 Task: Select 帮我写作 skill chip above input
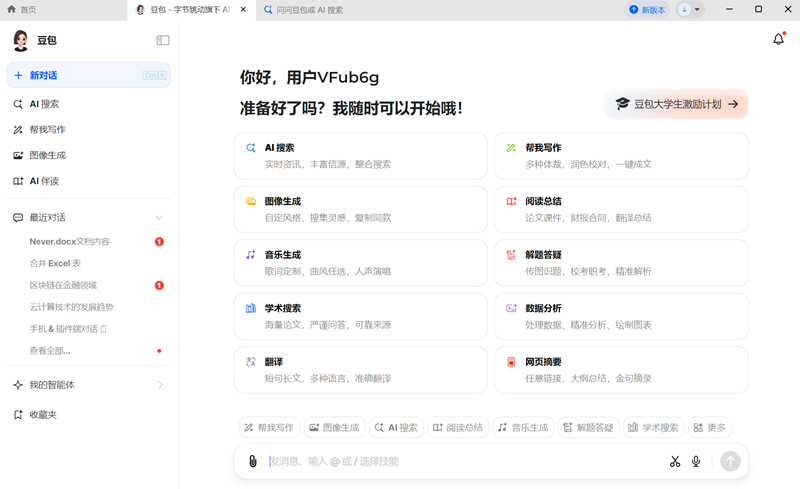269,428
